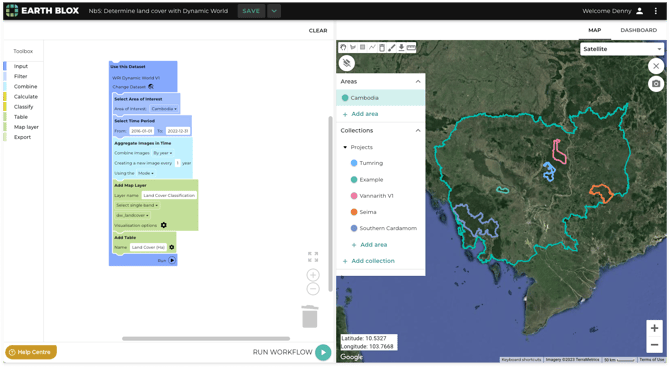Viewport: 670px width, 367px height.
Task: Collapse the Projects tree node
Action: click(345, 147)
